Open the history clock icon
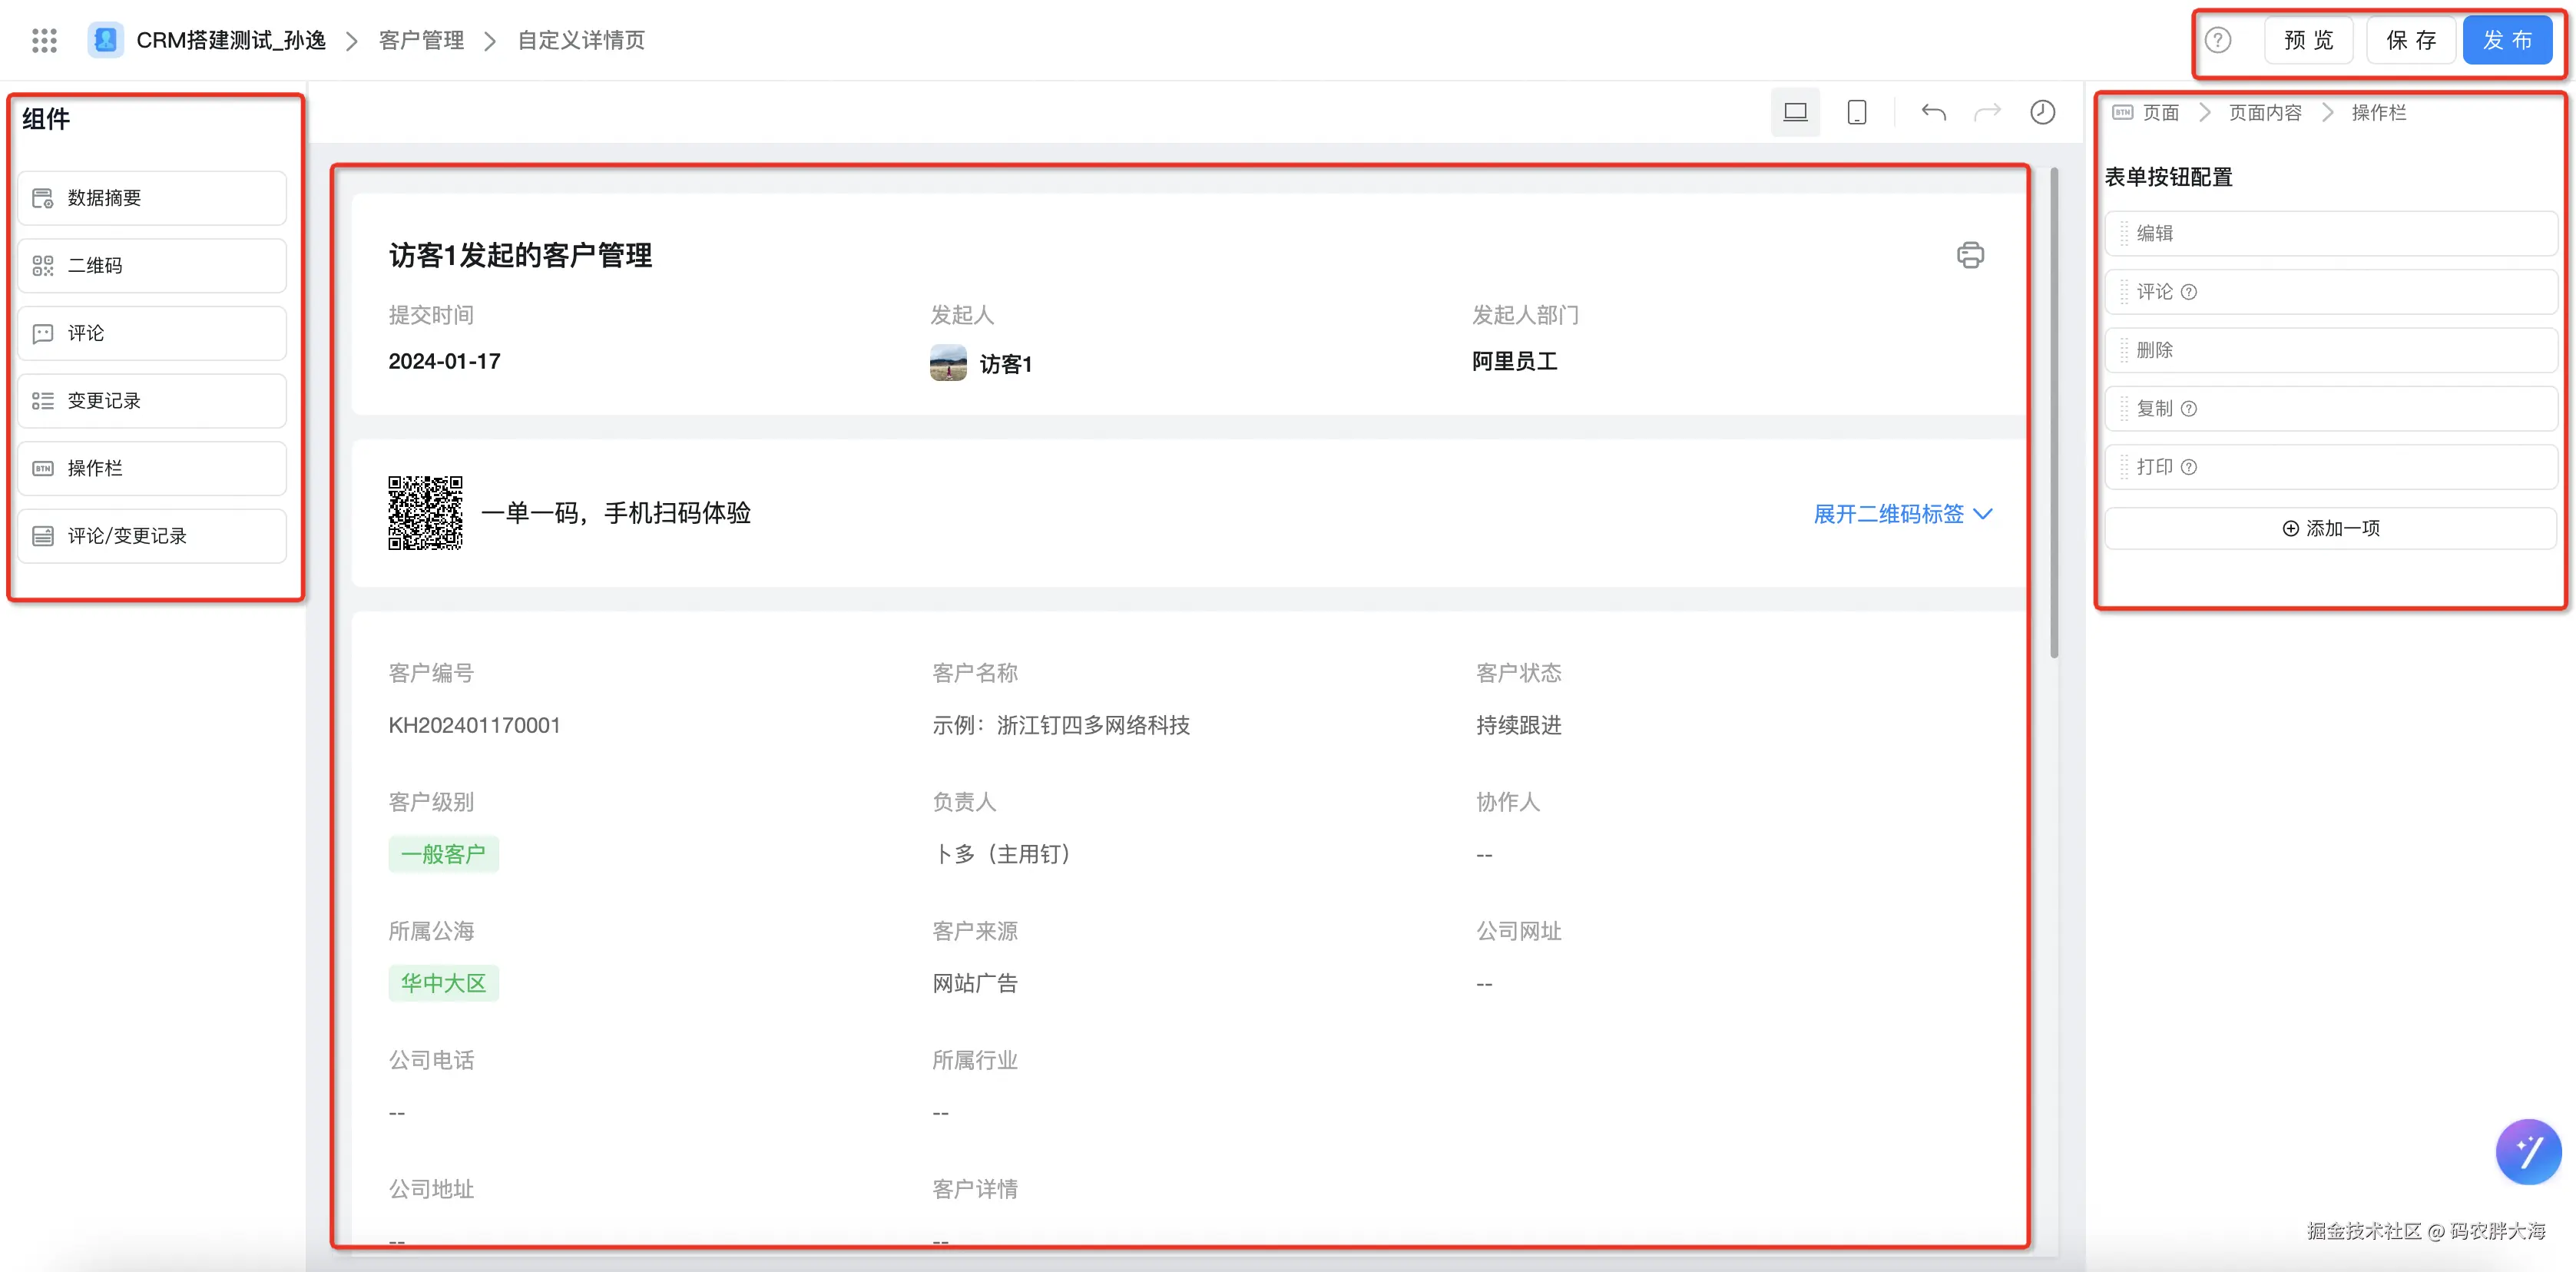Viewport: 2576px width, 1272px height. 2042,112
